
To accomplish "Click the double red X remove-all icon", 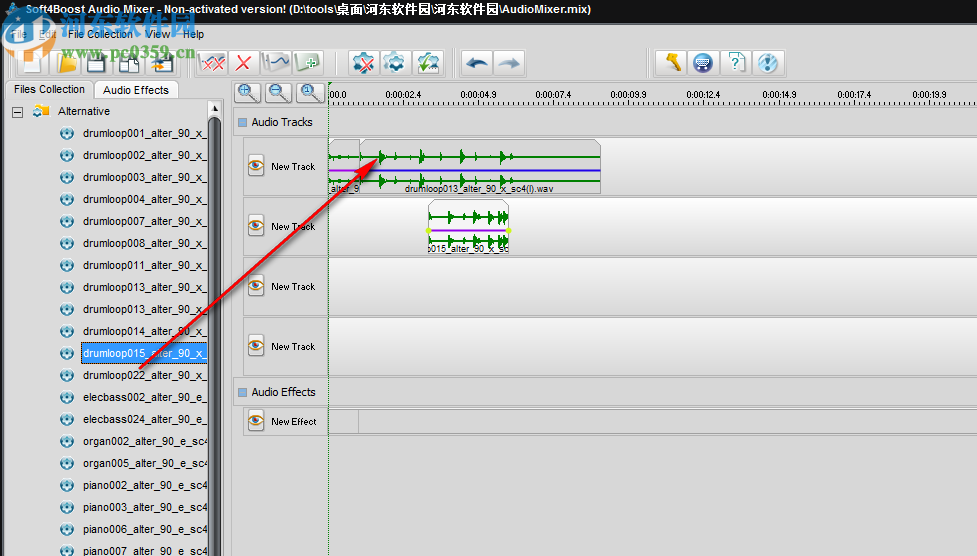I will click(212, 63).
